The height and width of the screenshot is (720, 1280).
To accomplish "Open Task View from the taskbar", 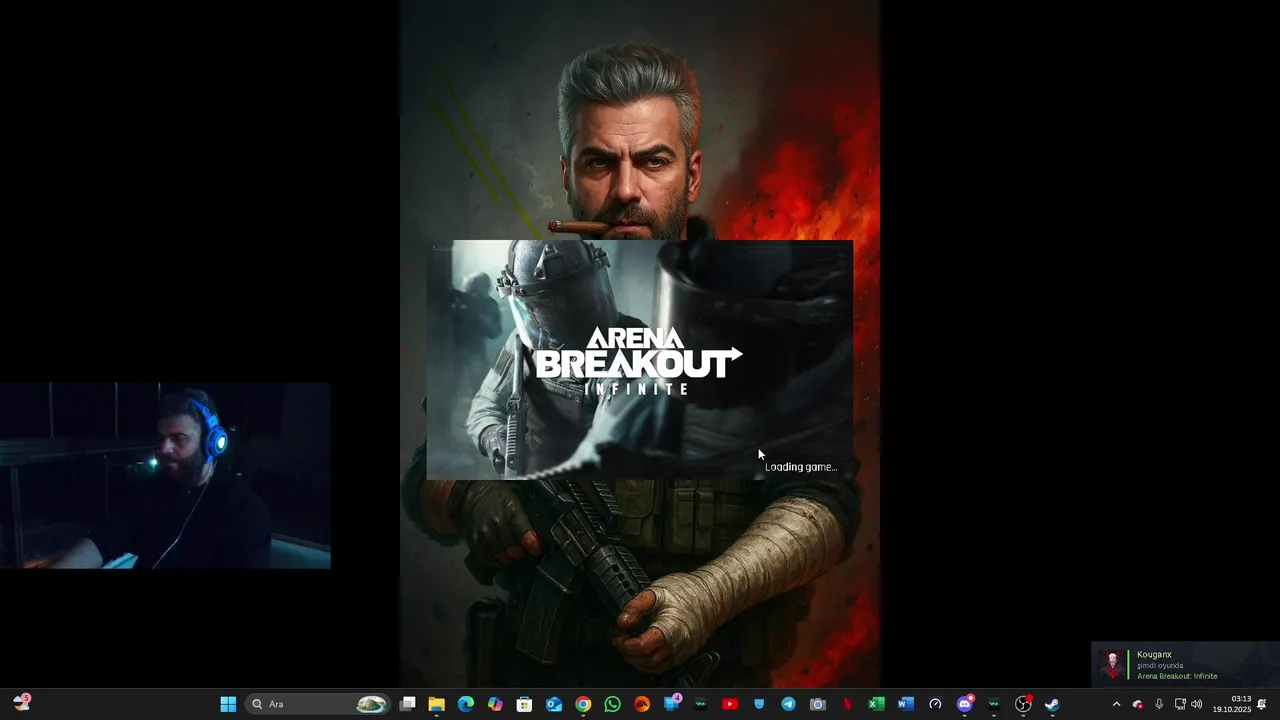I will pyautogui.click(x=407, y=704).
